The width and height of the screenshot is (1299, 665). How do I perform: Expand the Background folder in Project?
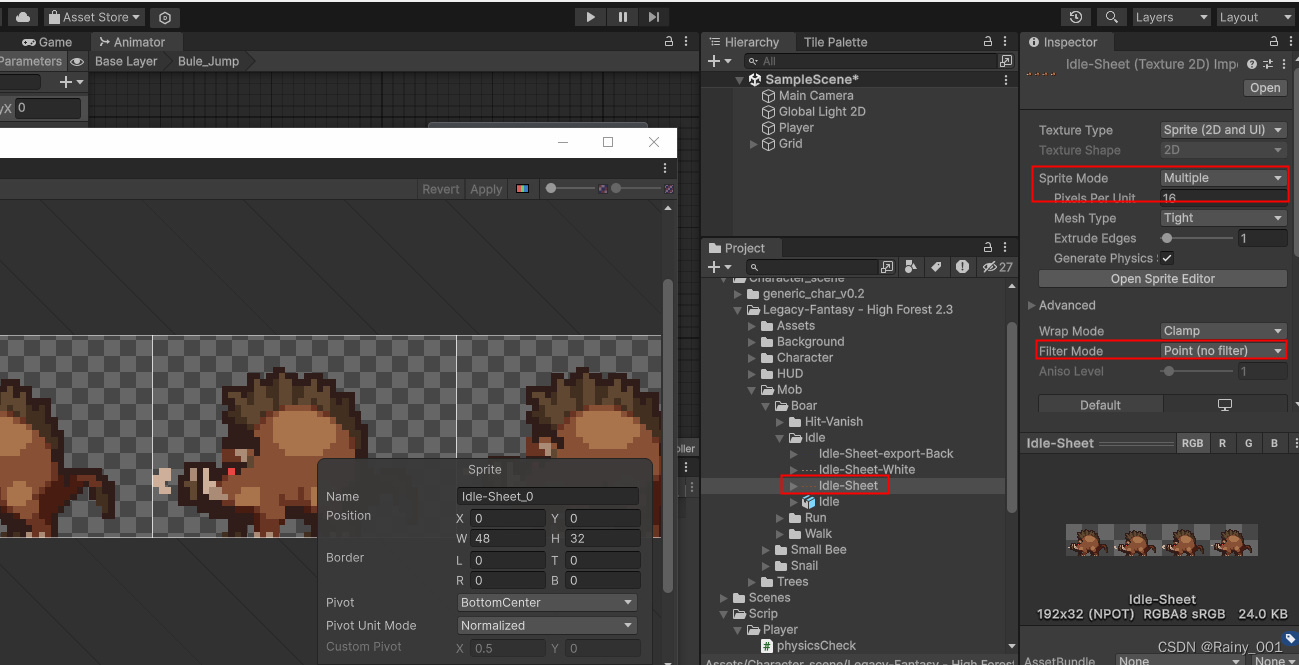753,342
